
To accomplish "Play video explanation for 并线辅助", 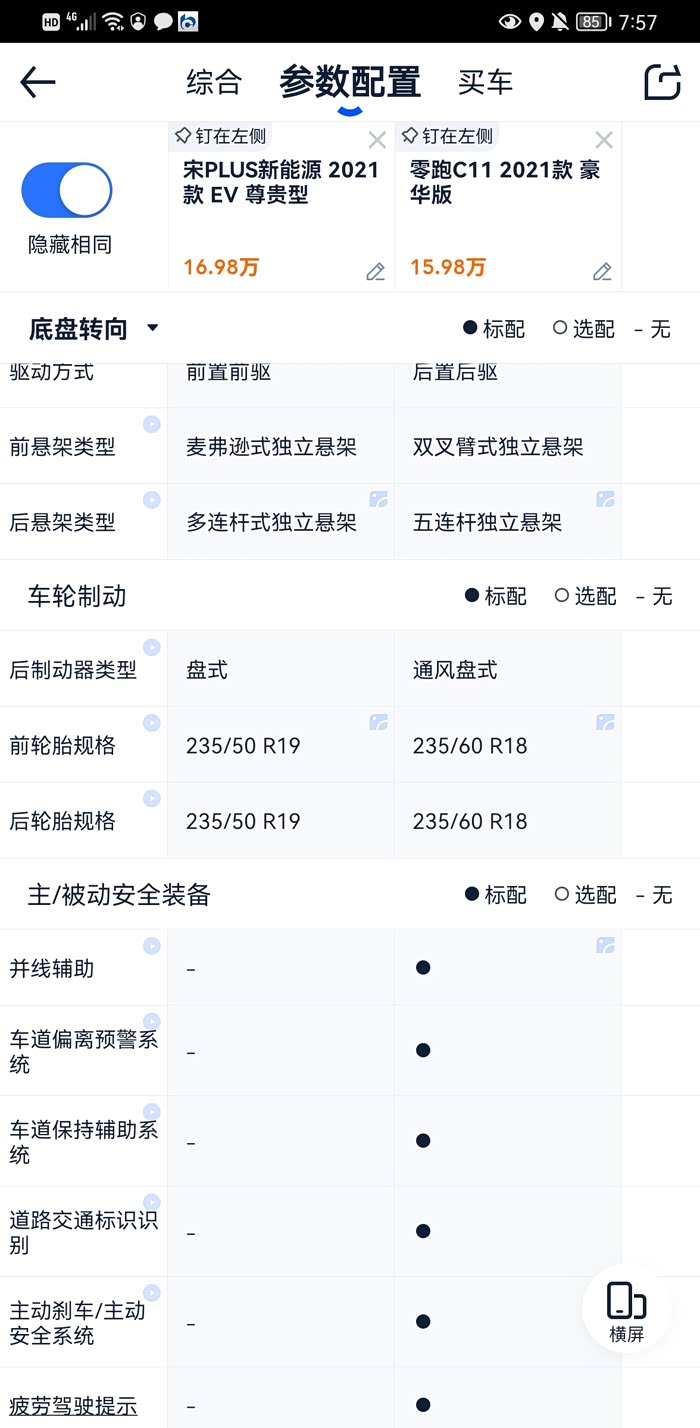I will coord(151,945).
